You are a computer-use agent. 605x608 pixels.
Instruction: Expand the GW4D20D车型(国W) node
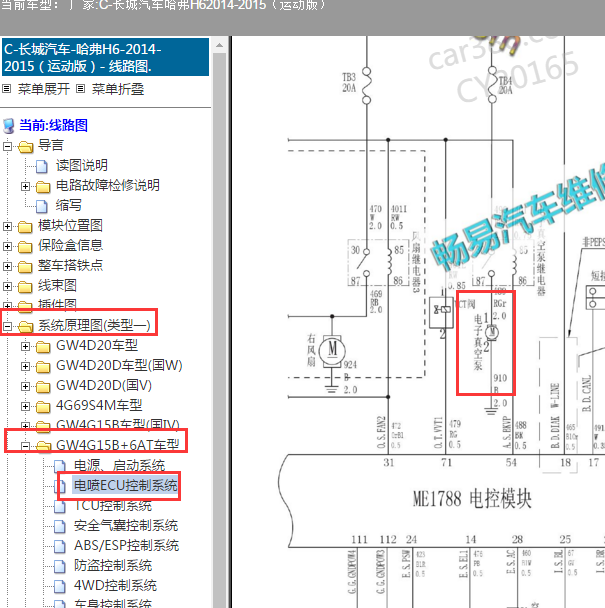tap(25, 366)
